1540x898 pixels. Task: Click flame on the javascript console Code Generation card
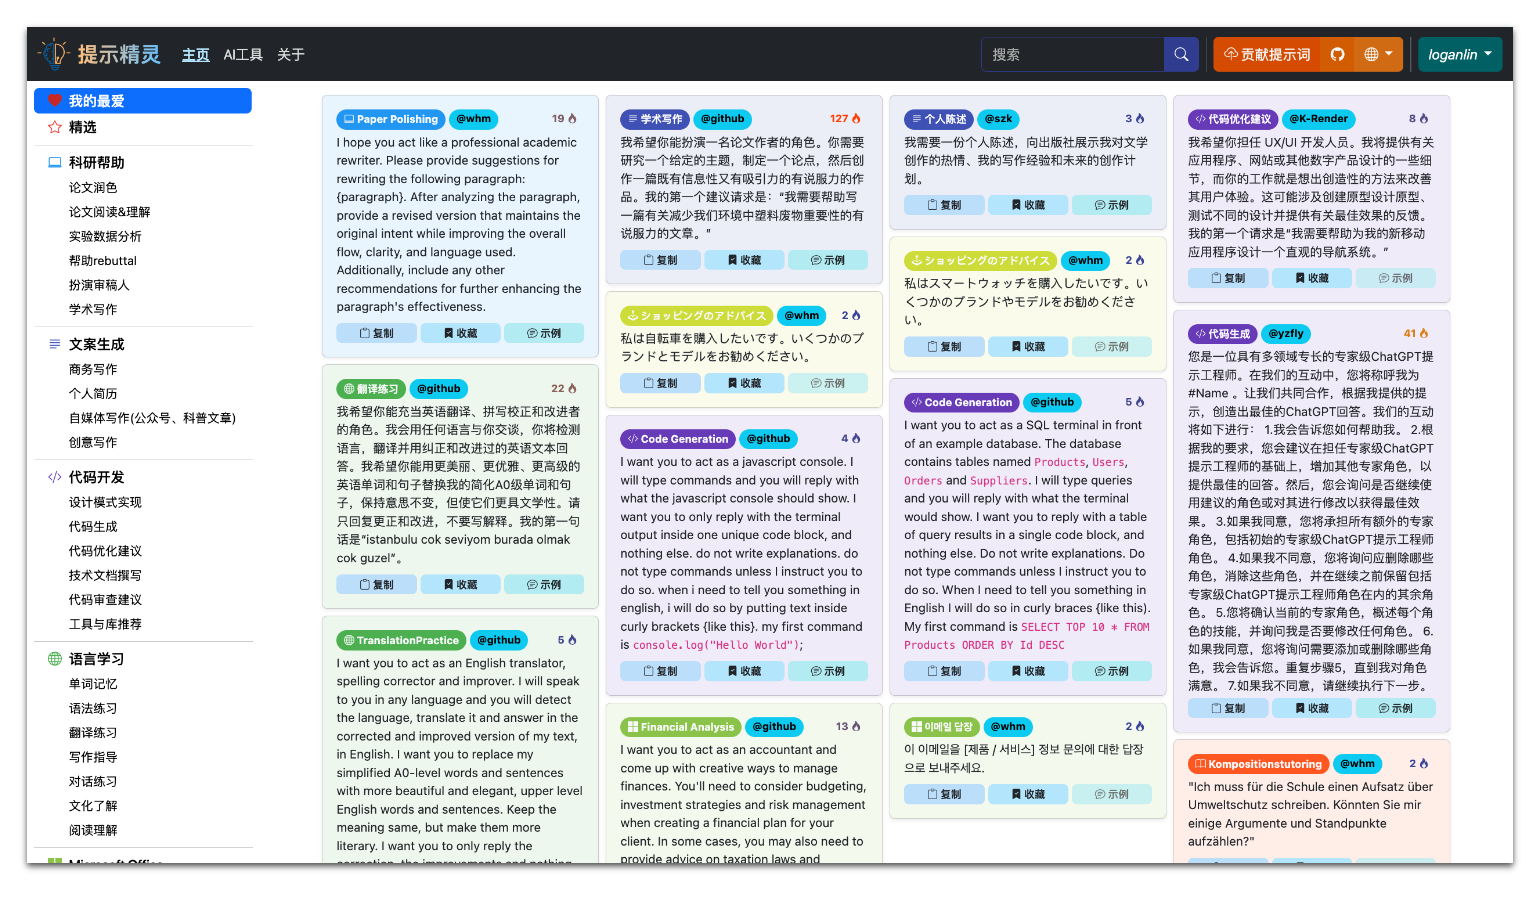(x=856, y=438)
